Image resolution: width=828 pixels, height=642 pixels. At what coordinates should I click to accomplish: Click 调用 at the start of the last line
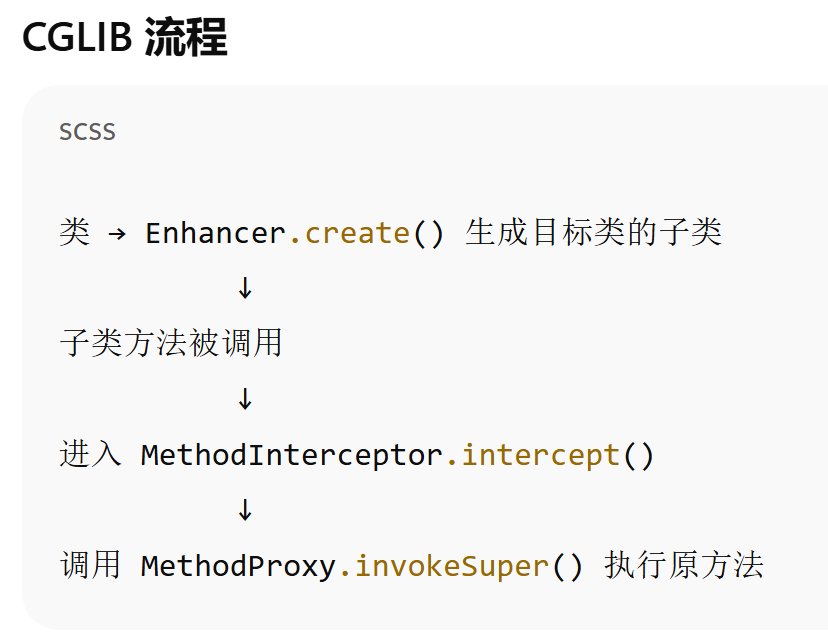(90, 567)
